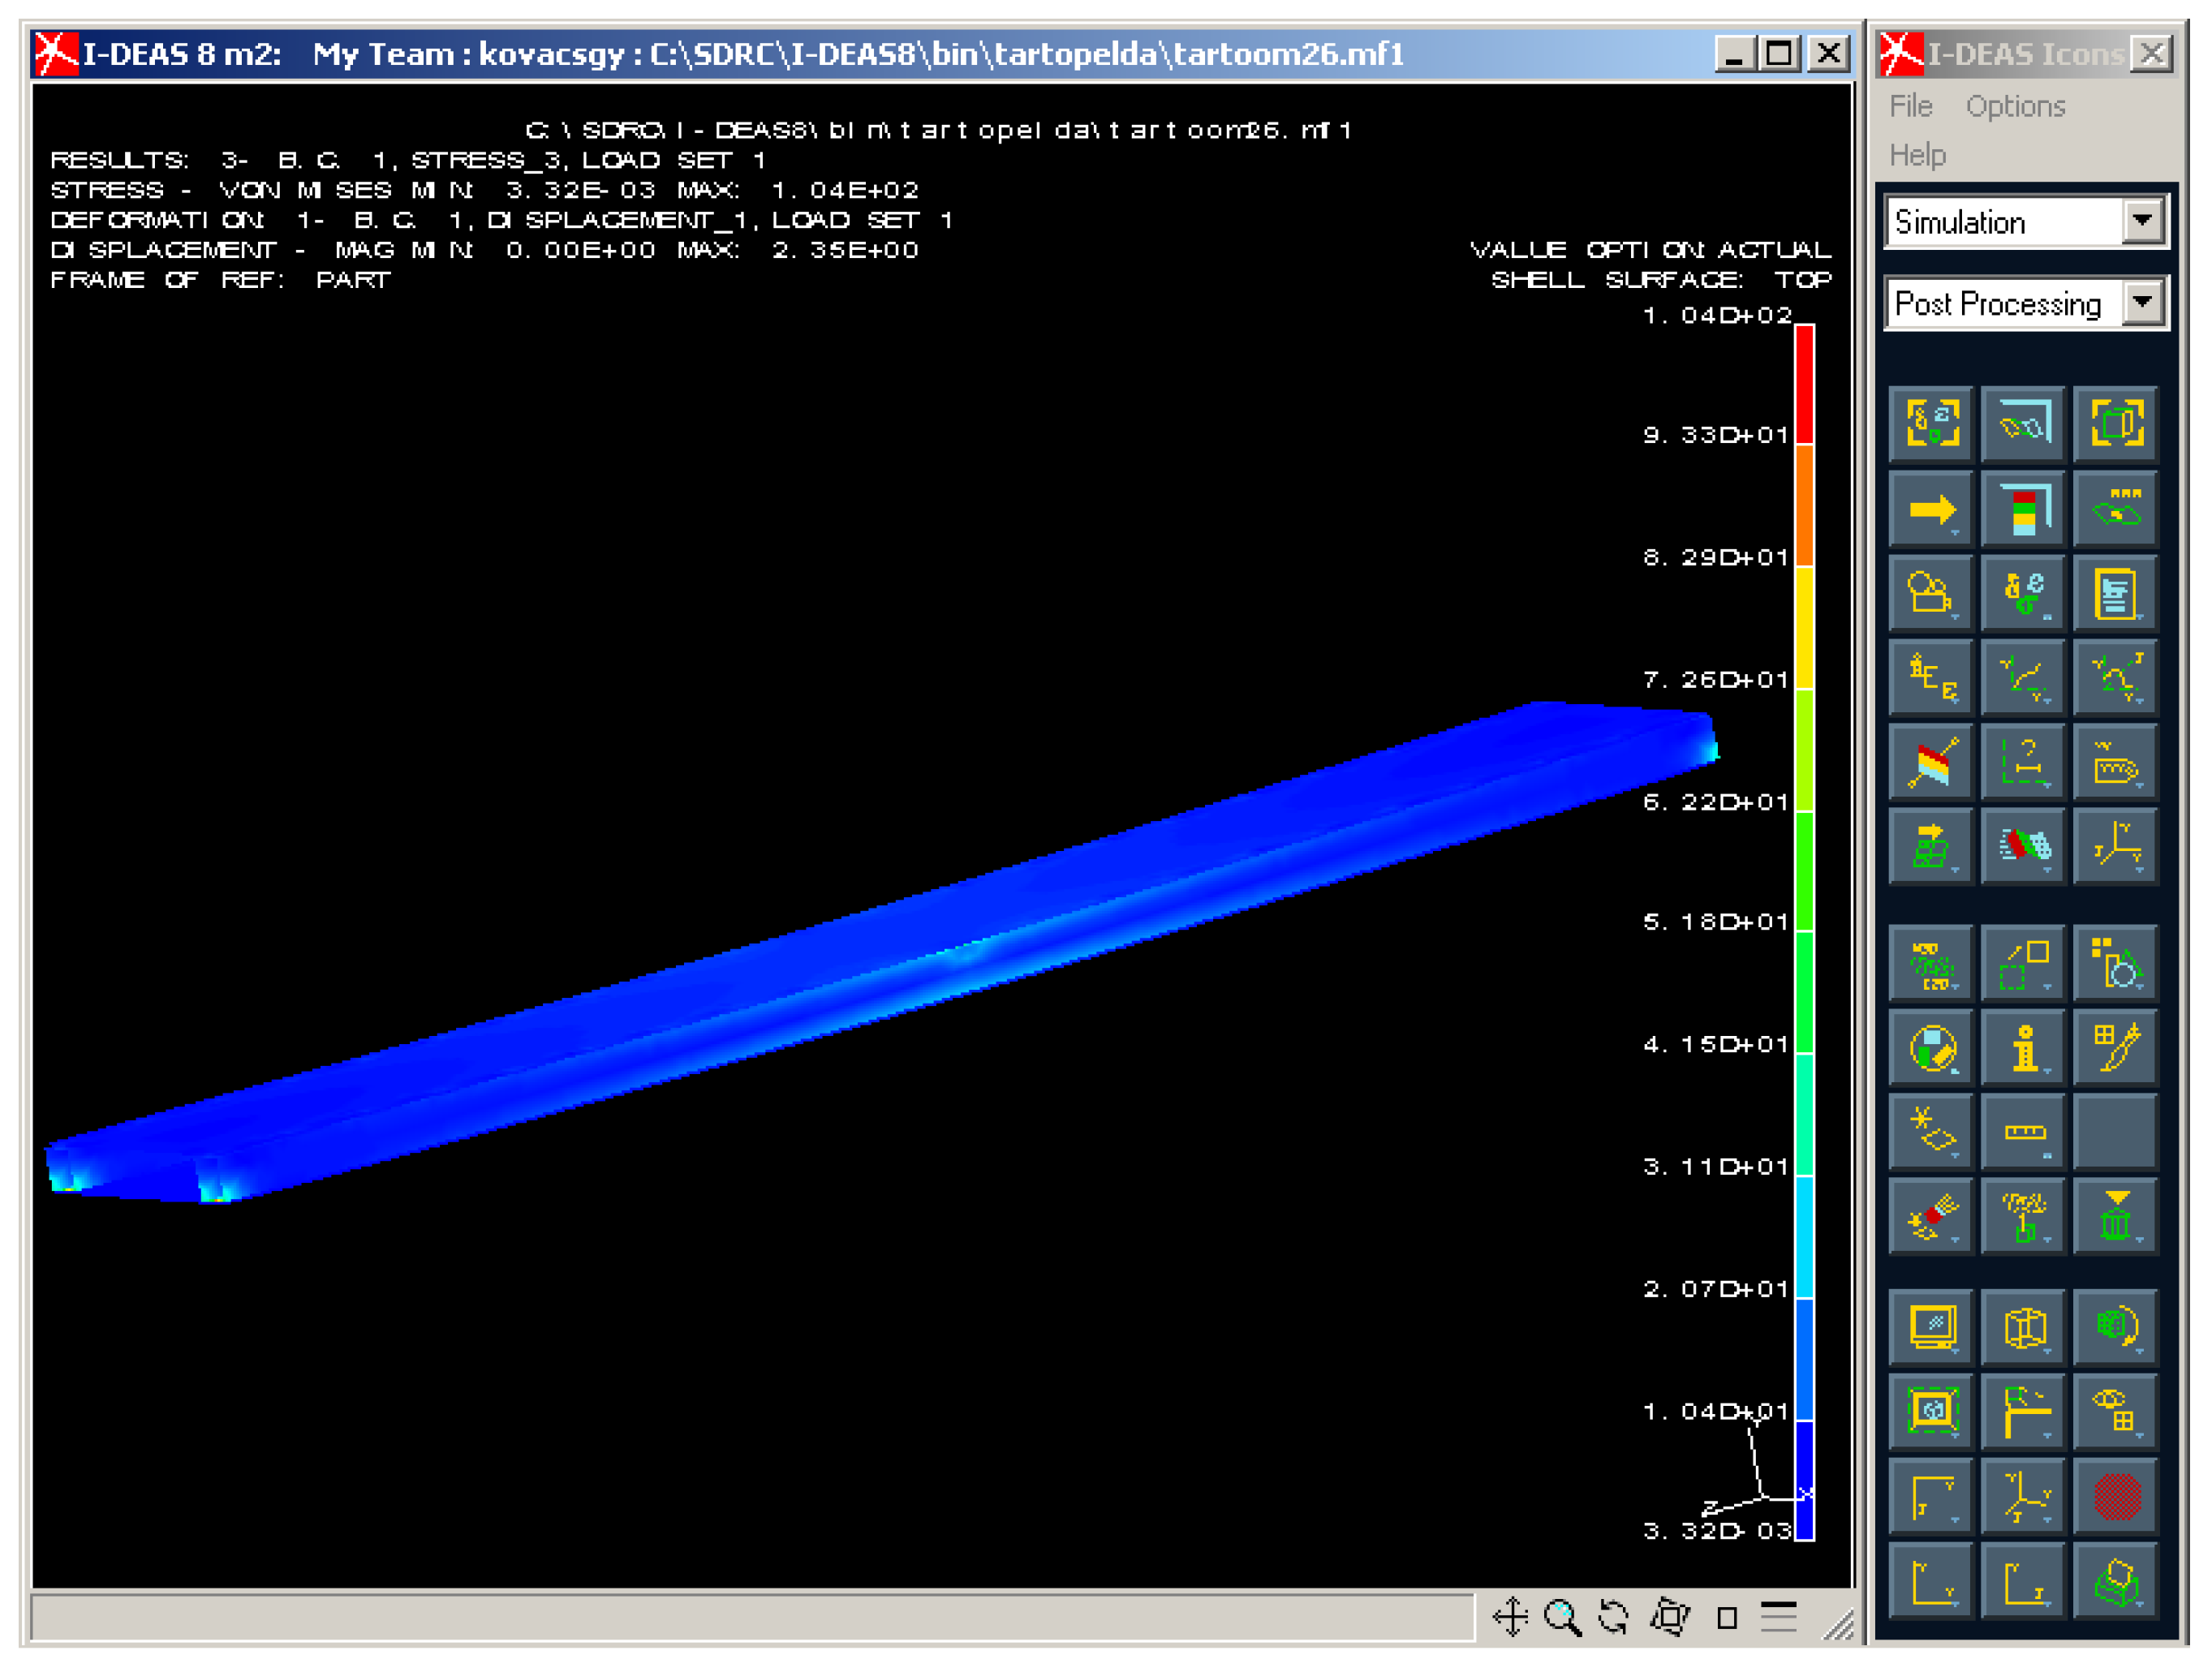The height and width of the screenshot is (1672, 2212).
Task: Click the movie camera animation icon
Action: pyautogui.click(x=1931, y=595)
